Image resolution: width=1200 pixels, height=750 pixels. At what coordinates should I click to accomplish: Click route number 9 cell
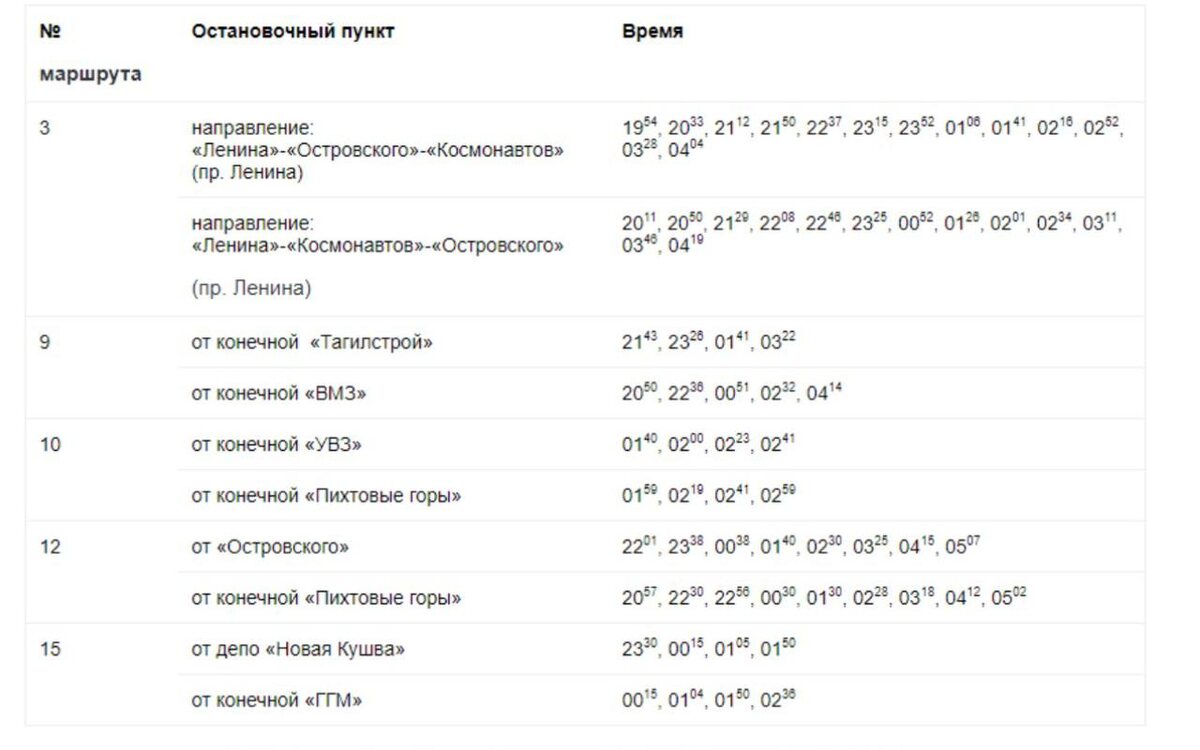(45, 343)
